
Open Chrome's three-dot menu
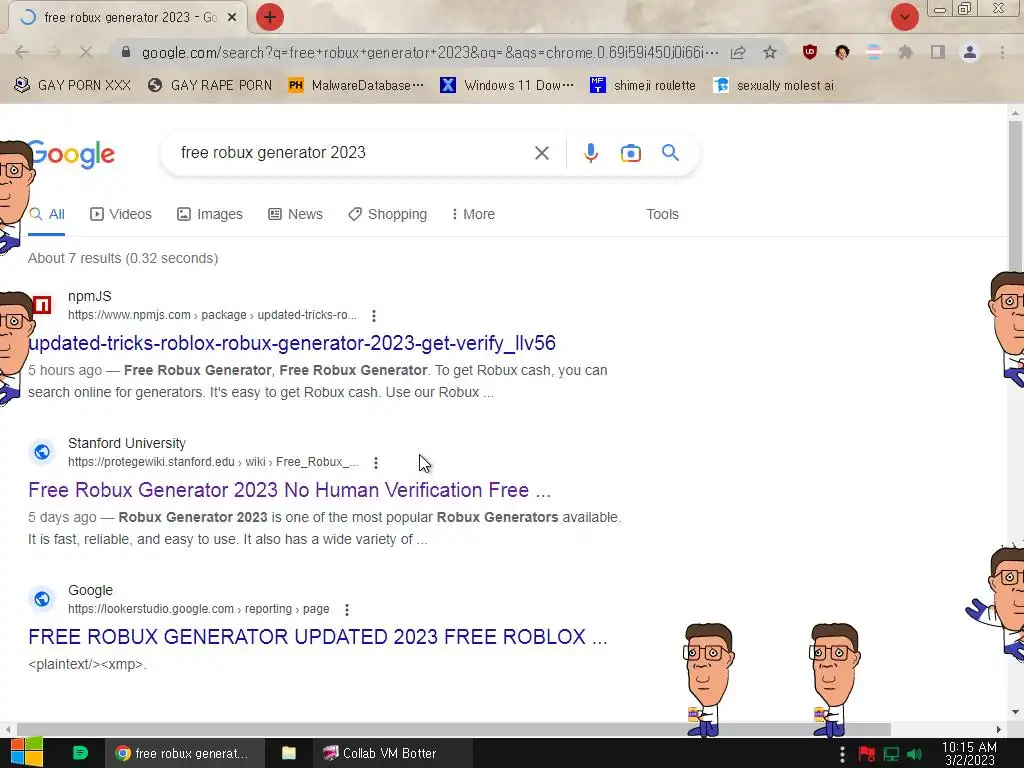pyautogui.click(x=1002, y=52)
